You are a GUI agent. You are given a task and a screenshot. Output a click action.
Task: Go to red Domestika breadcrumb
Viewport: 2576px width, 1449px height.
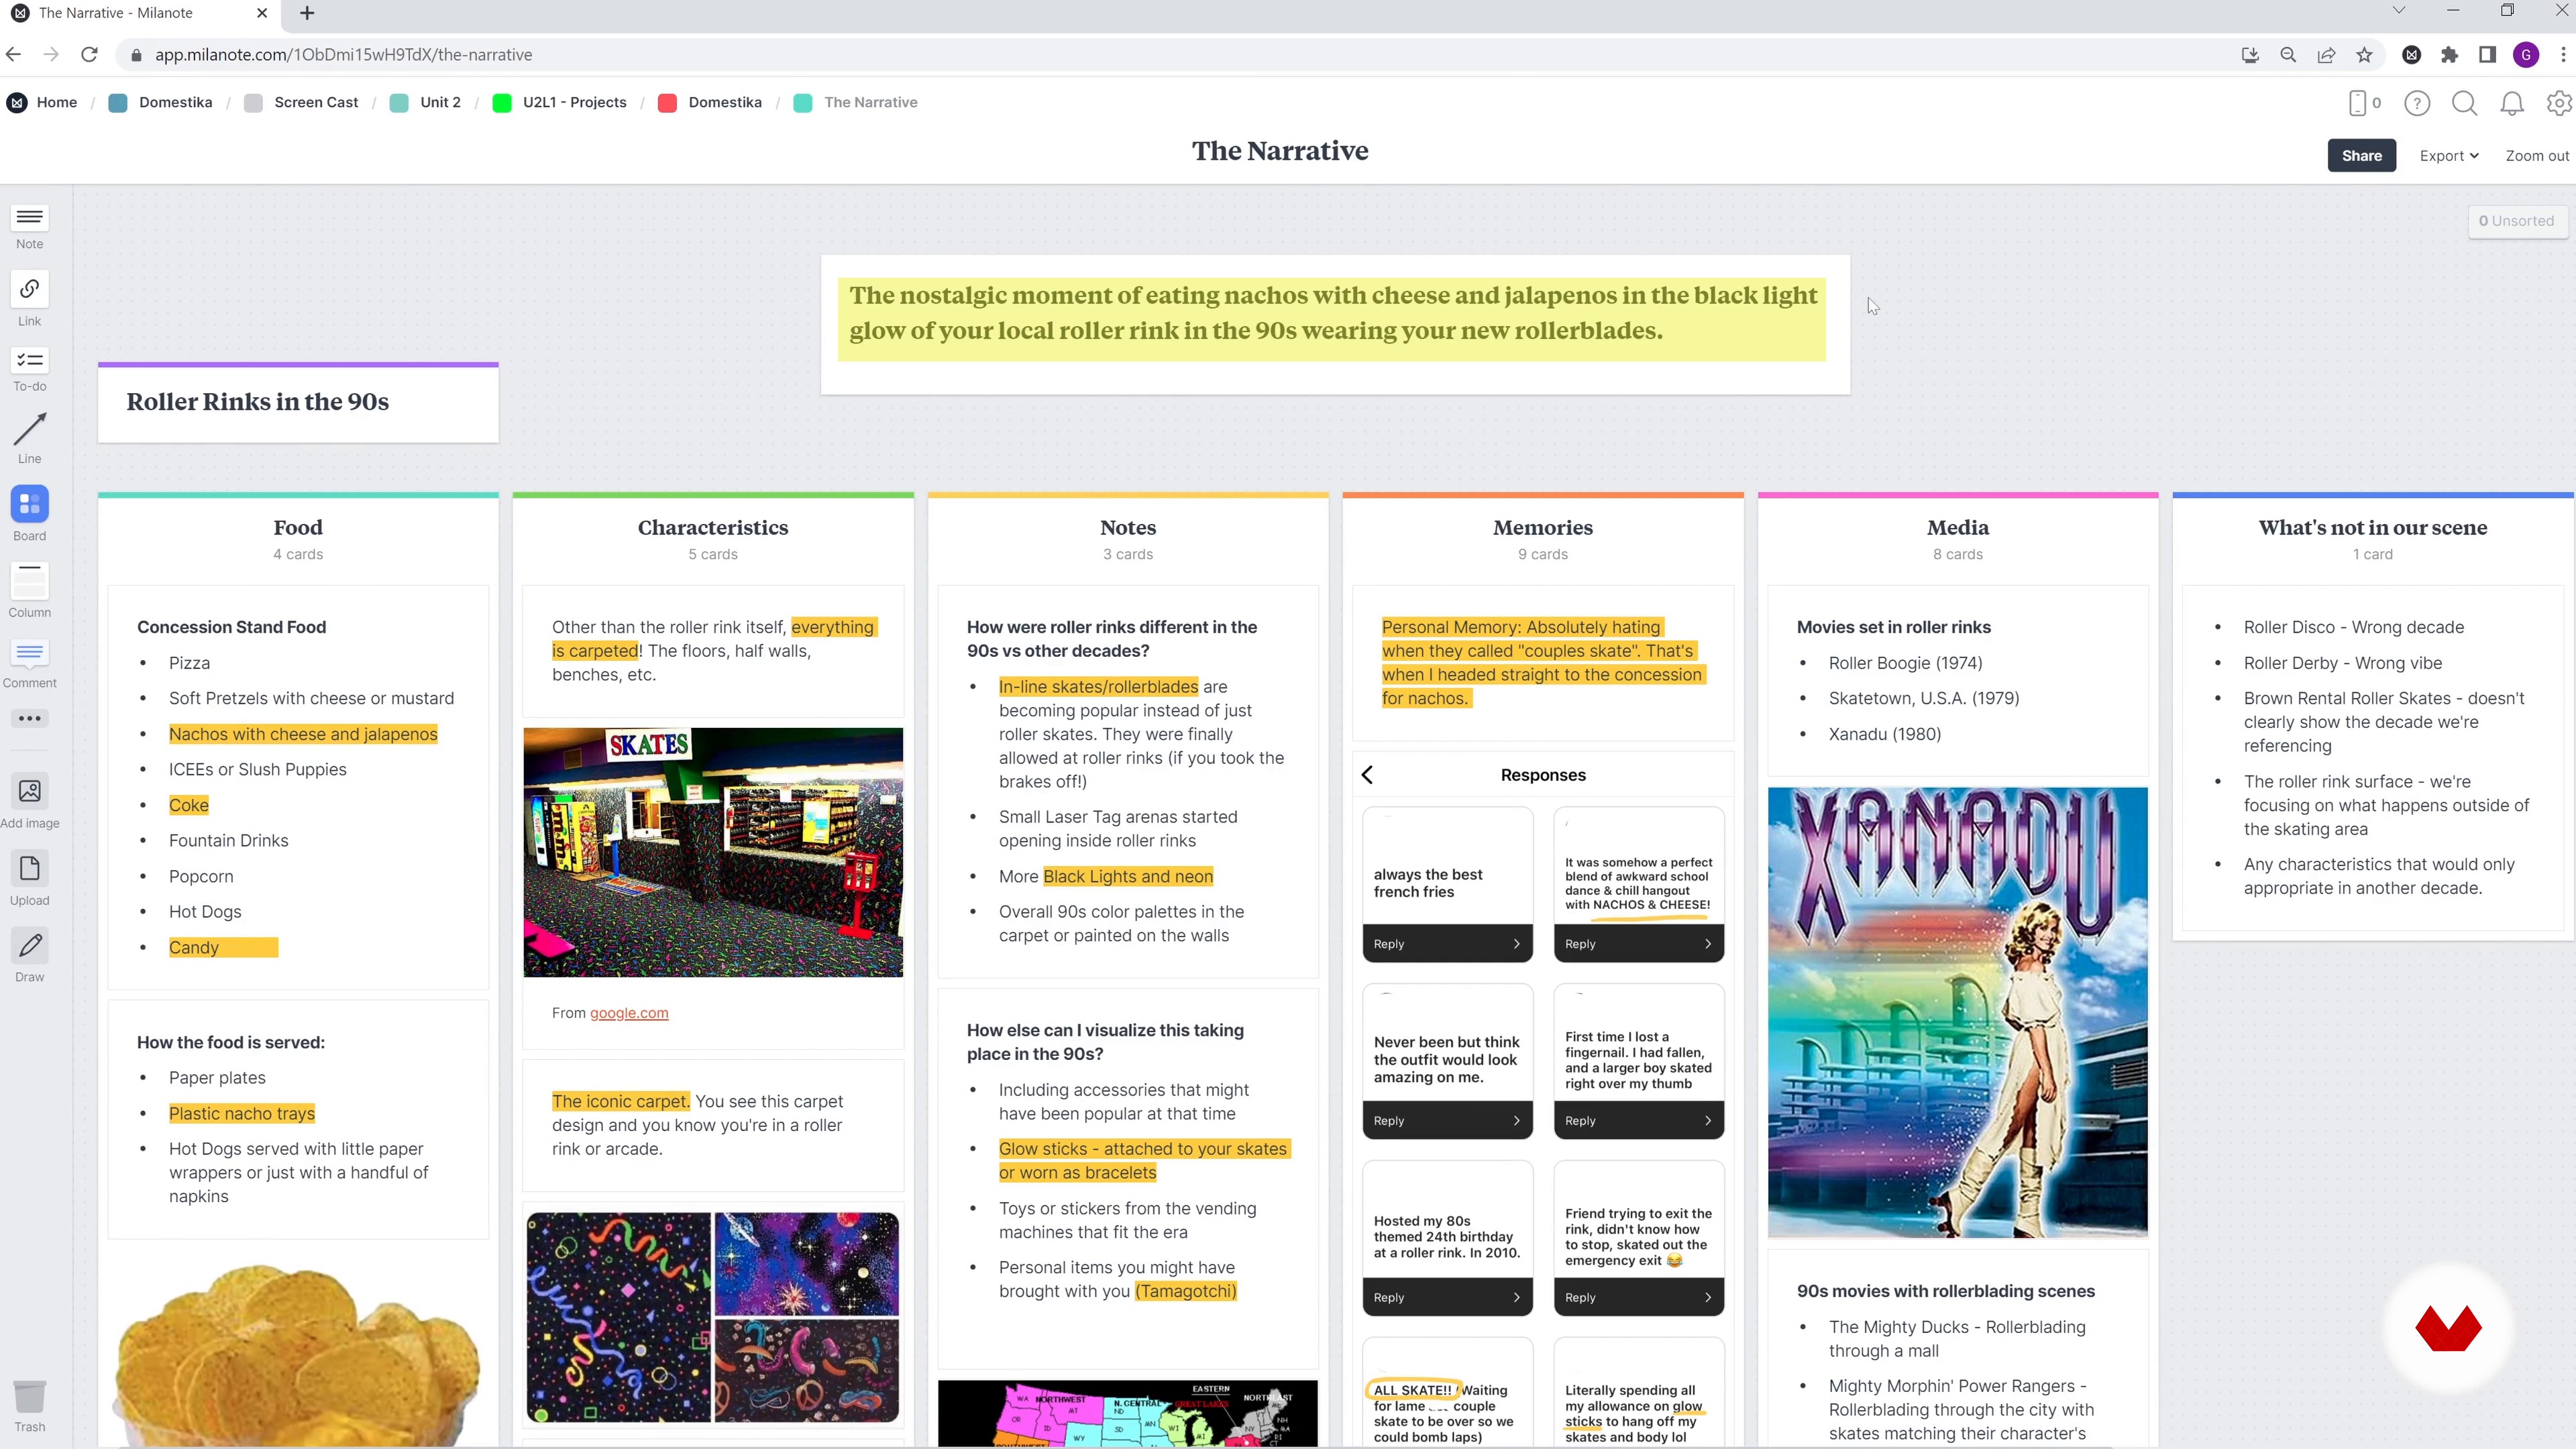[x=725, y=102]
